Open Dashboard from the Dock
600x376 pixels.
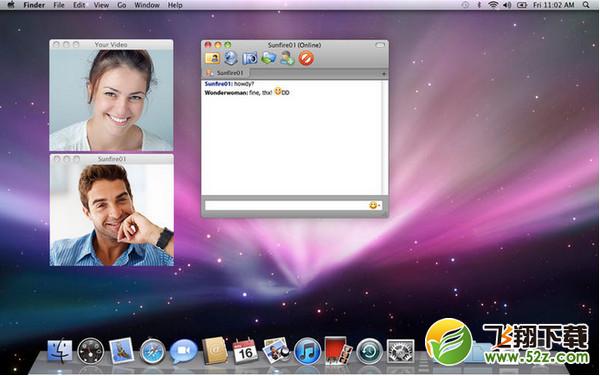(90, 351)
